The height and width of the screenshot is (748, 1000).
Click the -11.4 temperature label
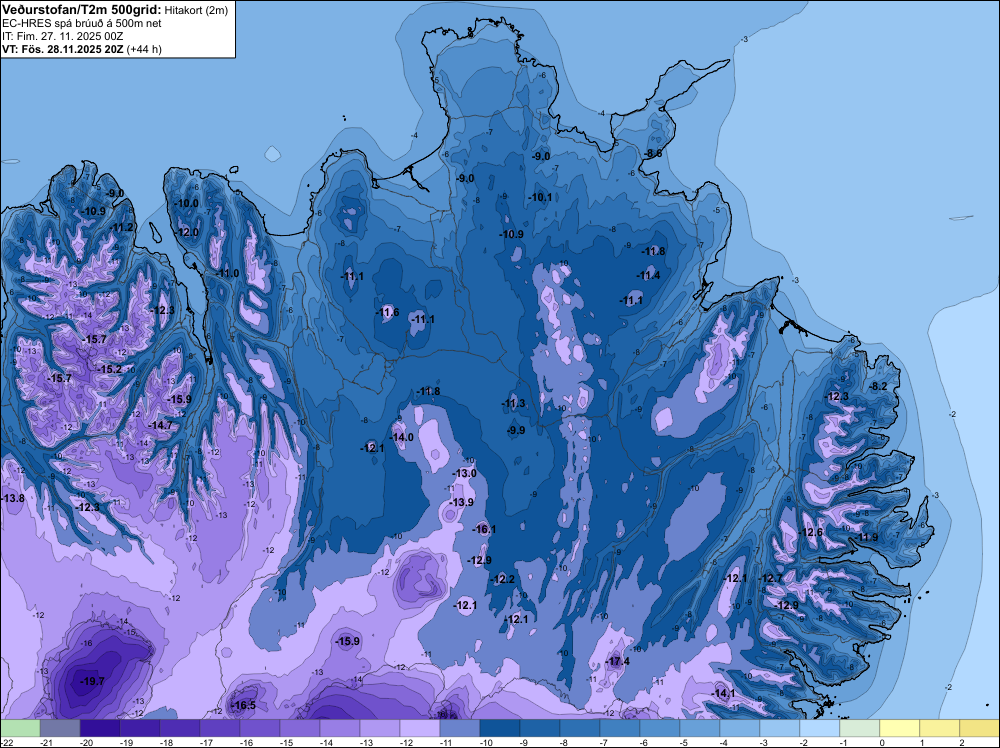649,275
